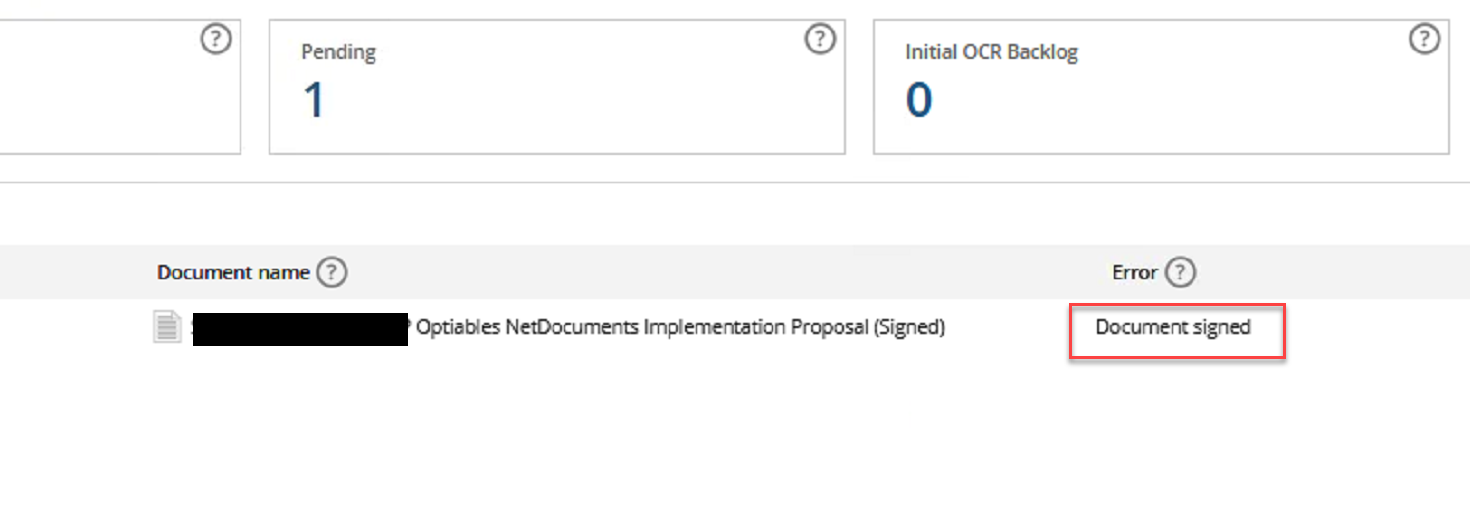Open the help icon next to Error header
The height and width of the screenshot is (506, 1470).
tap(1181, 272)
